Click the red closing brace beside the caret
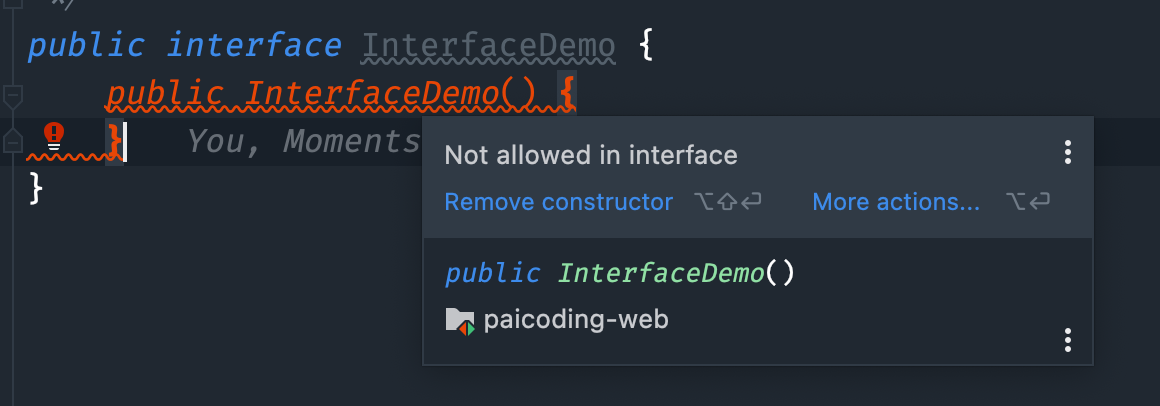The image size is (1160, 406). (115, 141)
